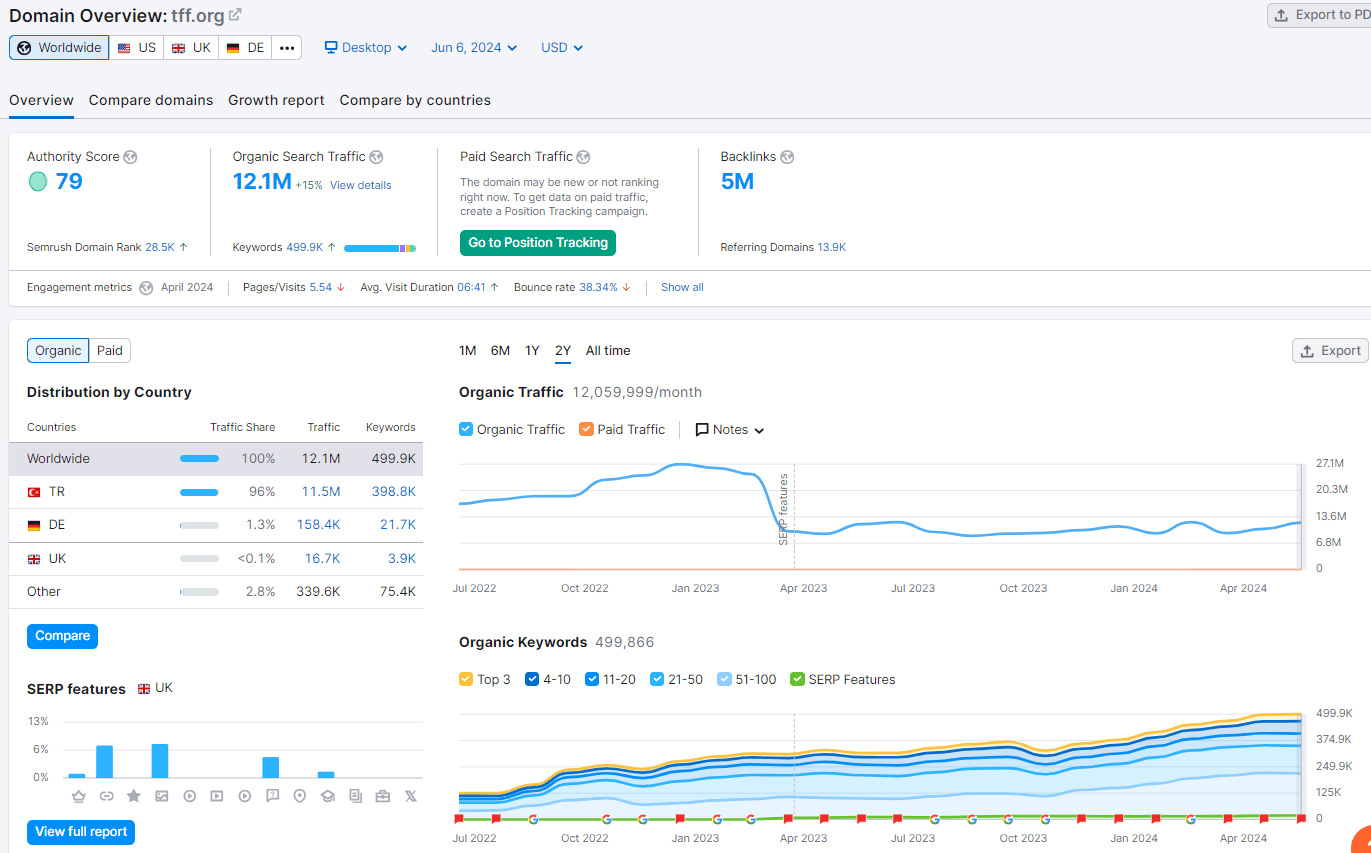
Task: Click the info globe beside Organic Search Traffic
Action: (x=376, y=157)
